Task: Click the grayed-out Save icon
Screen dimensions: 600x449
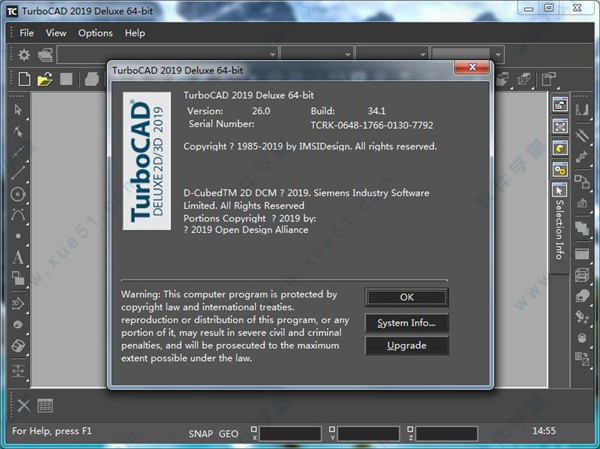Action: coord(66,79)
